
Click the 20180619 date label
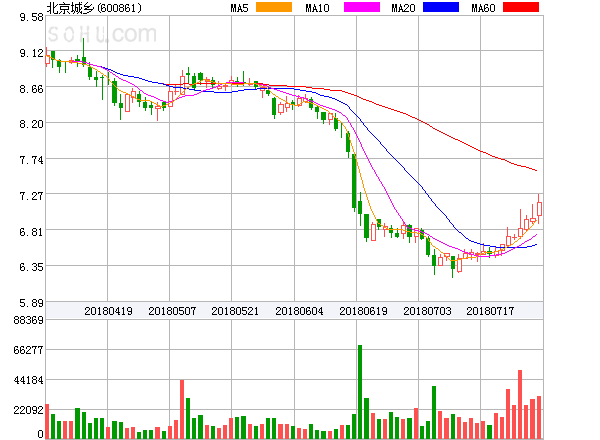coord(363,311)
